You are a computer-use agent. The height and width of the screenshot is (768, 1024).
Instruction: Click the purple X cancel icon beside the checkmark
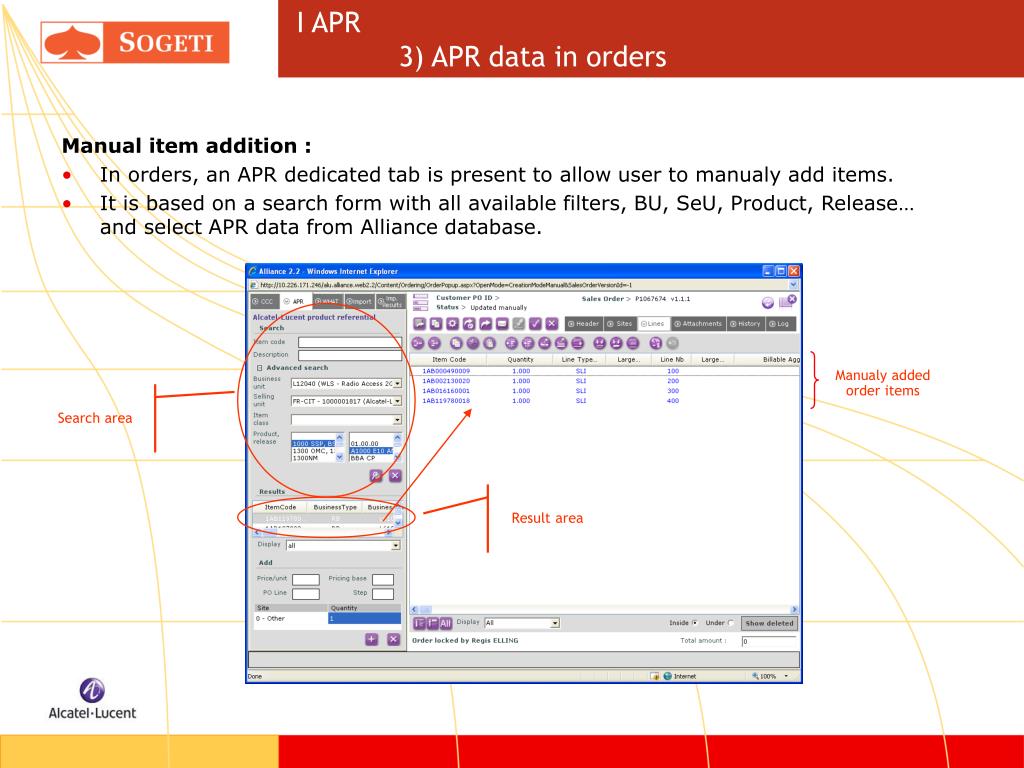tap(552, 323)
